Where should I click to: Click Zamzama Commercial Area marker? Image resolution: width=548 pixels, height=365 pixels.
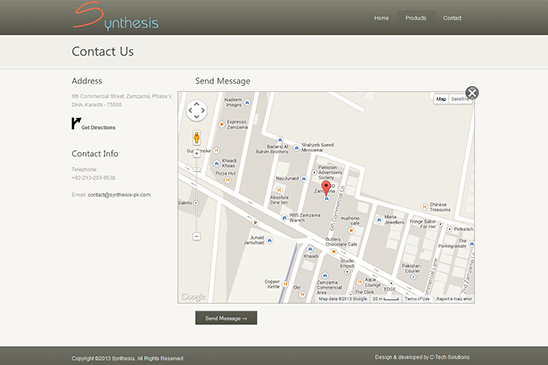[325, 275]
